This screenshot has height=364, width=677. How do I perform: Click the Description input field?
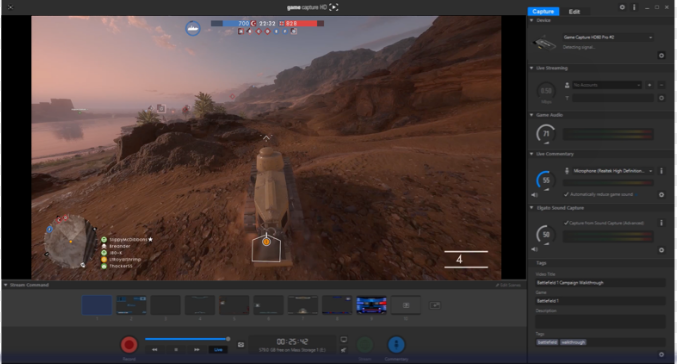tap(600, 322)
